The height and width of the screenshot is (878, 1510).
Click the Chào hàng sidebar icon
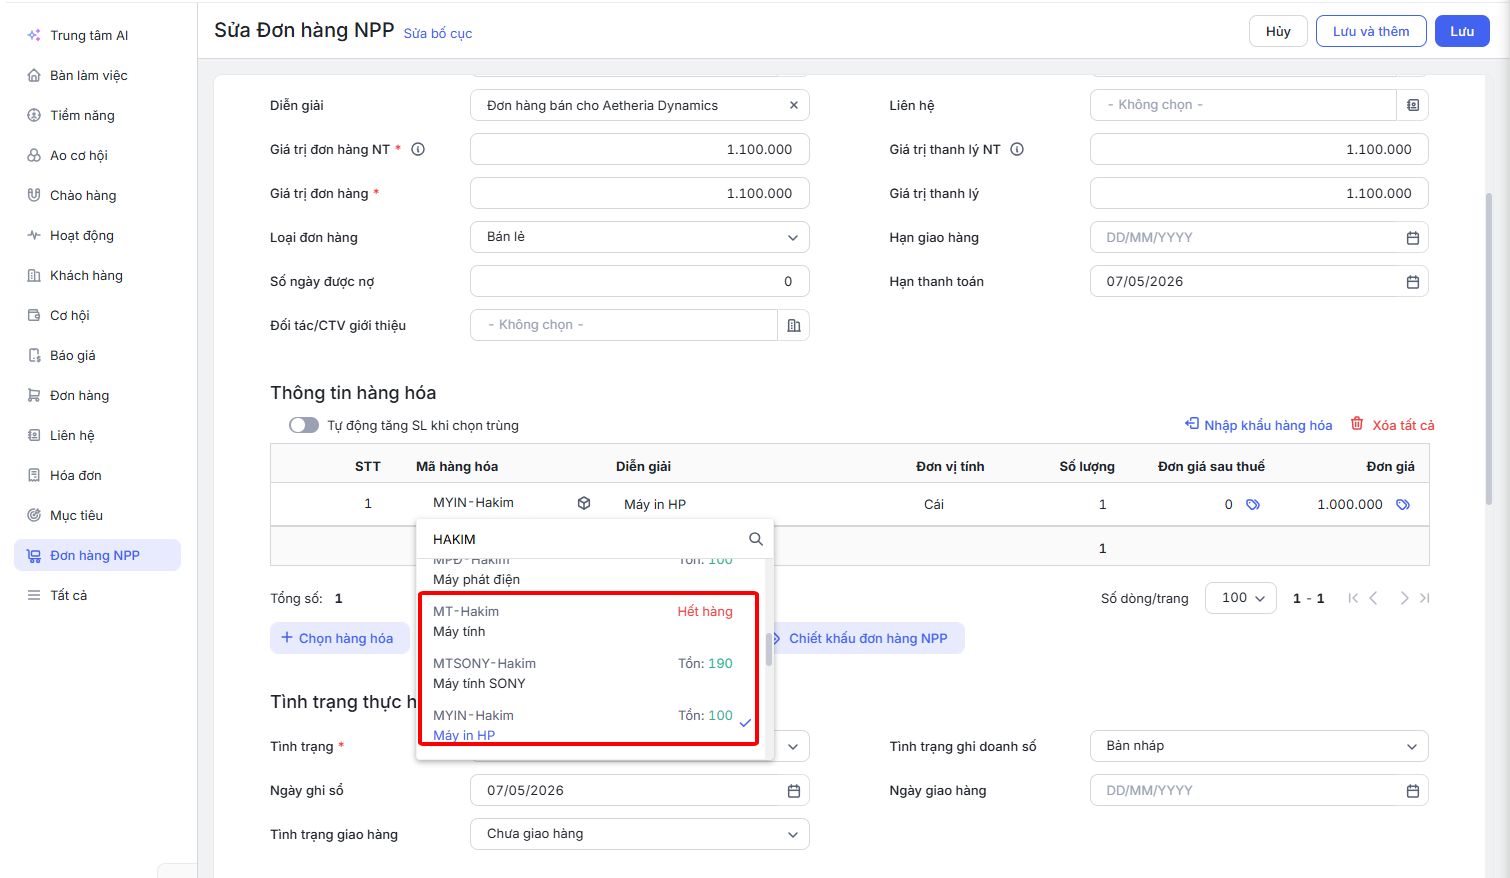[x=34, y=195]
